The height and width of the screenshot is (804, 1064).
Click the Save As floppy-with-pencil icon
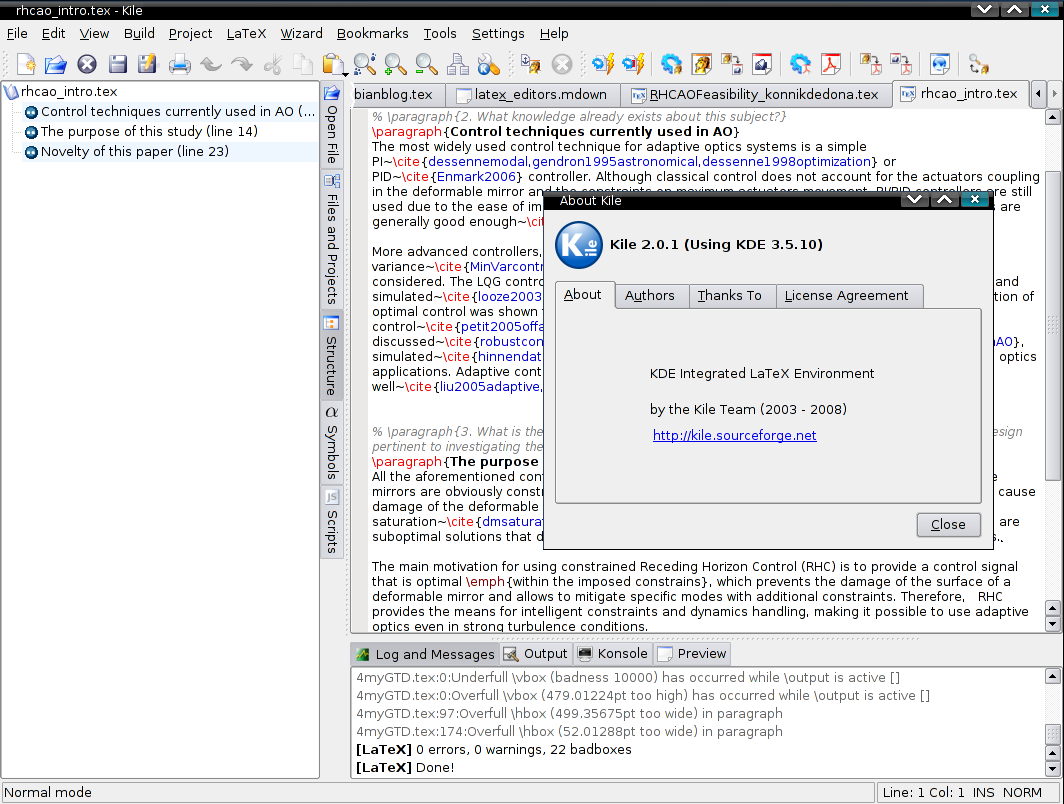[x=147, y=64]
